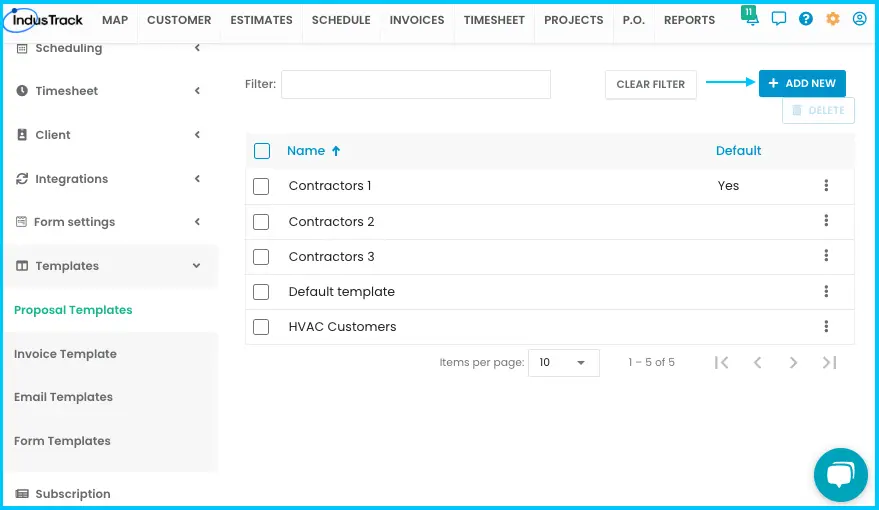The image size is (879, 510).
Task: Open the user profile icon
Action: coord(859,19)
